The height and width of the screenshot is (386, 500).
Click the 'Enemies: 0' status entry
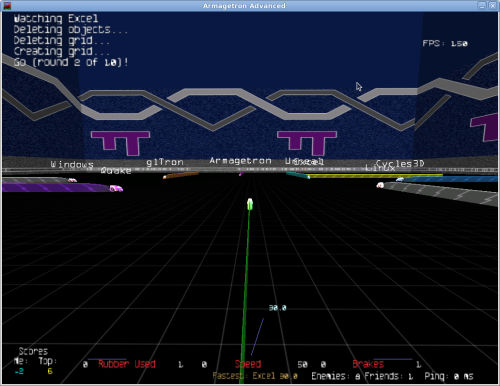tap(336, 376)
